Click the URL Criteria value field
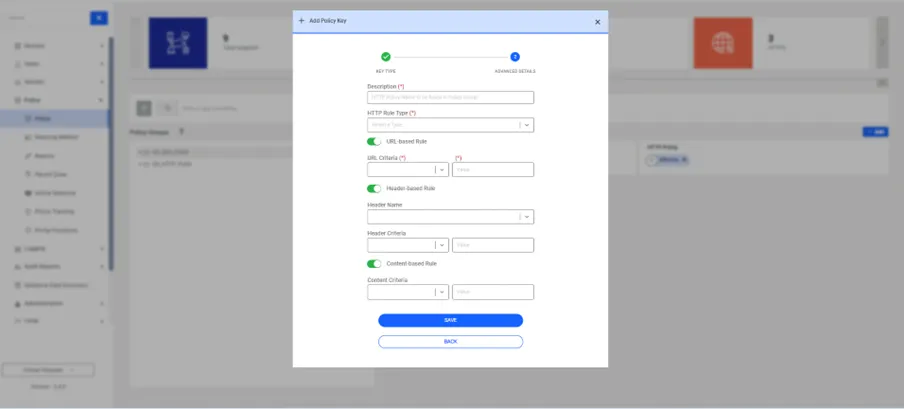The width and height of the screenshot is (904, 409). coord(493,170)
